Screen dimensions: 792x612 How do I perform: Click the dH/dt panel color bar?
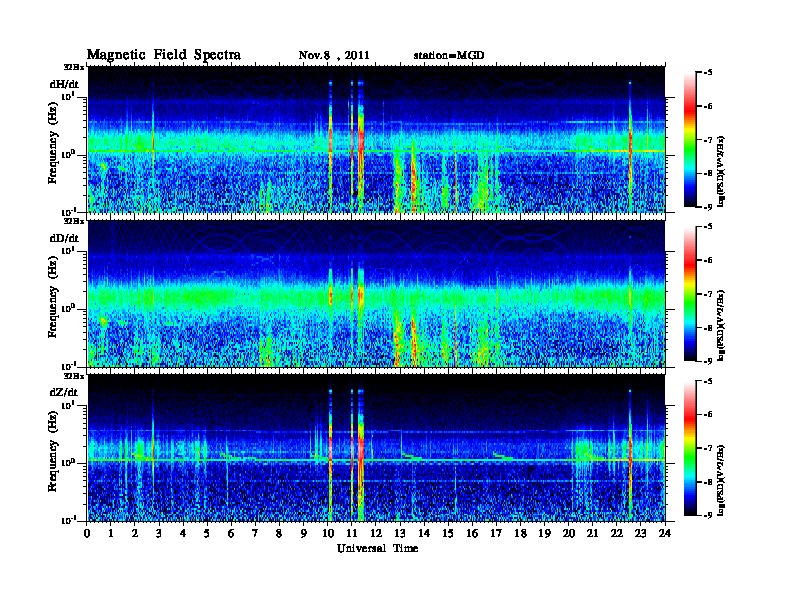tap(689, 140)
